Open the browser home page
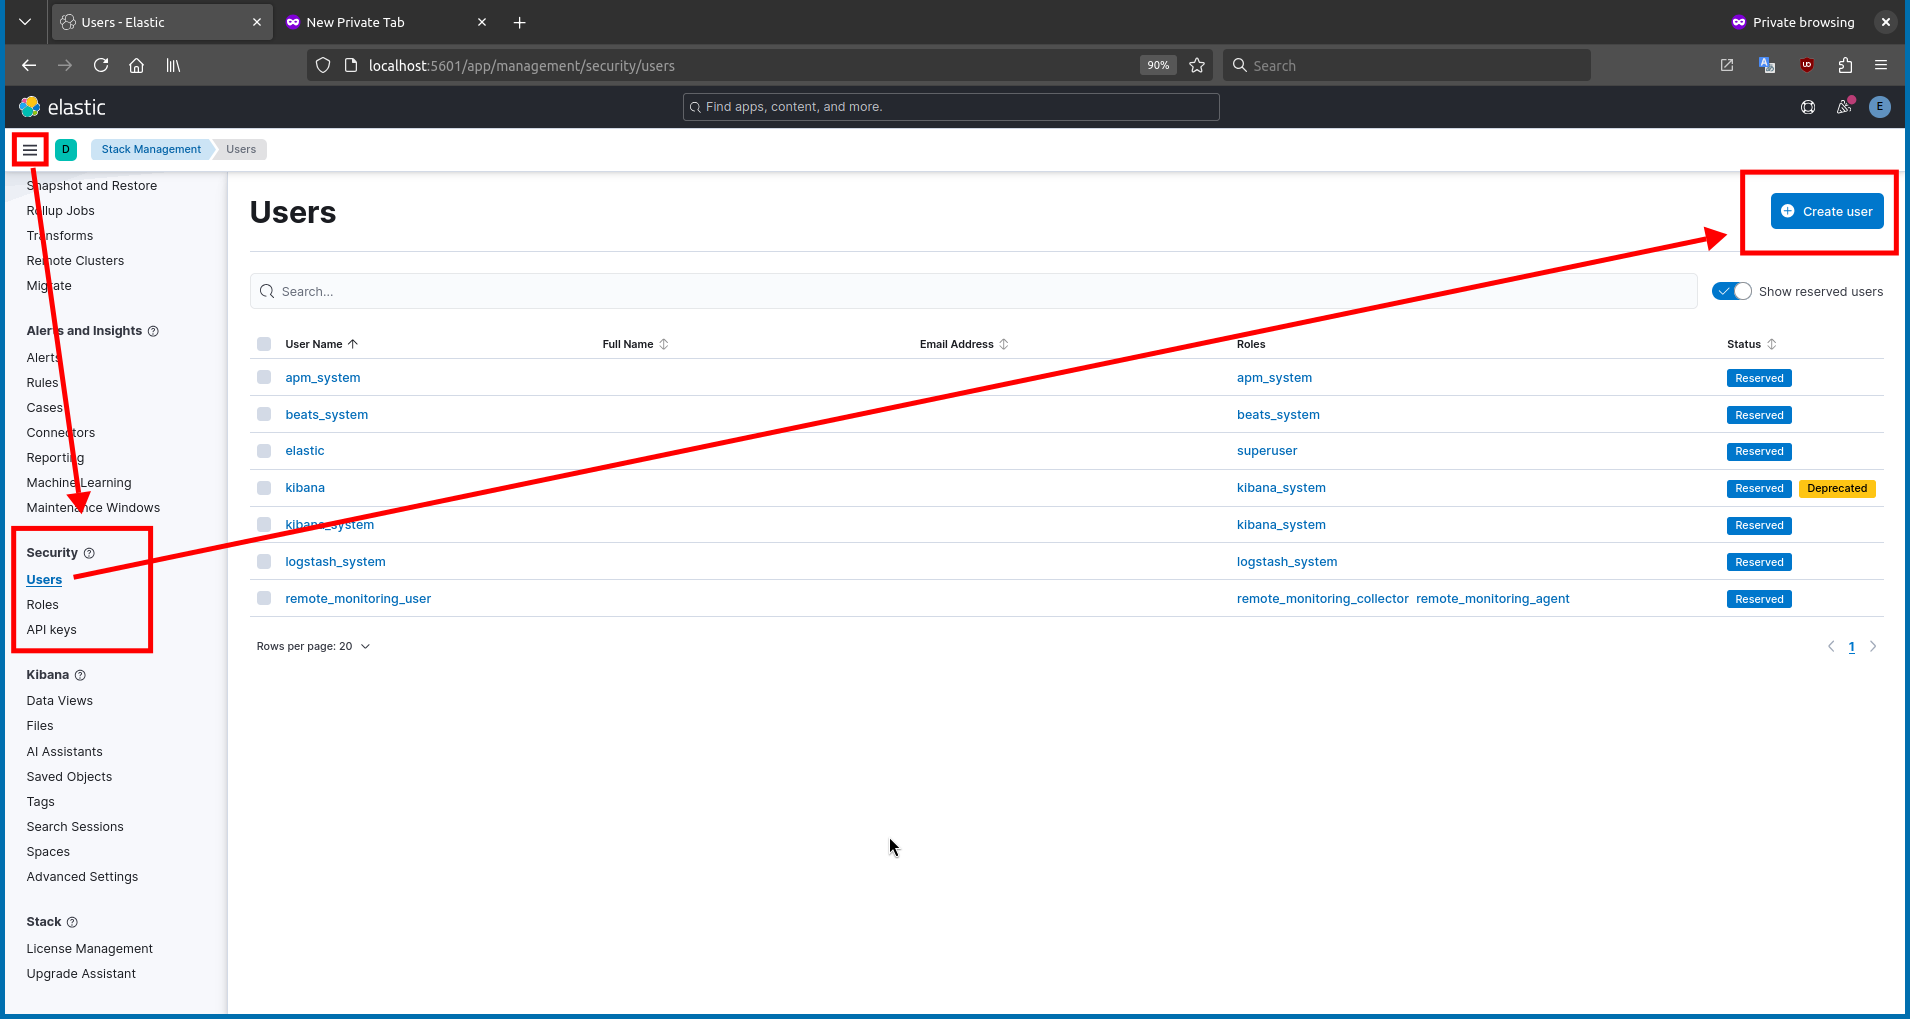 click(137, 65)
